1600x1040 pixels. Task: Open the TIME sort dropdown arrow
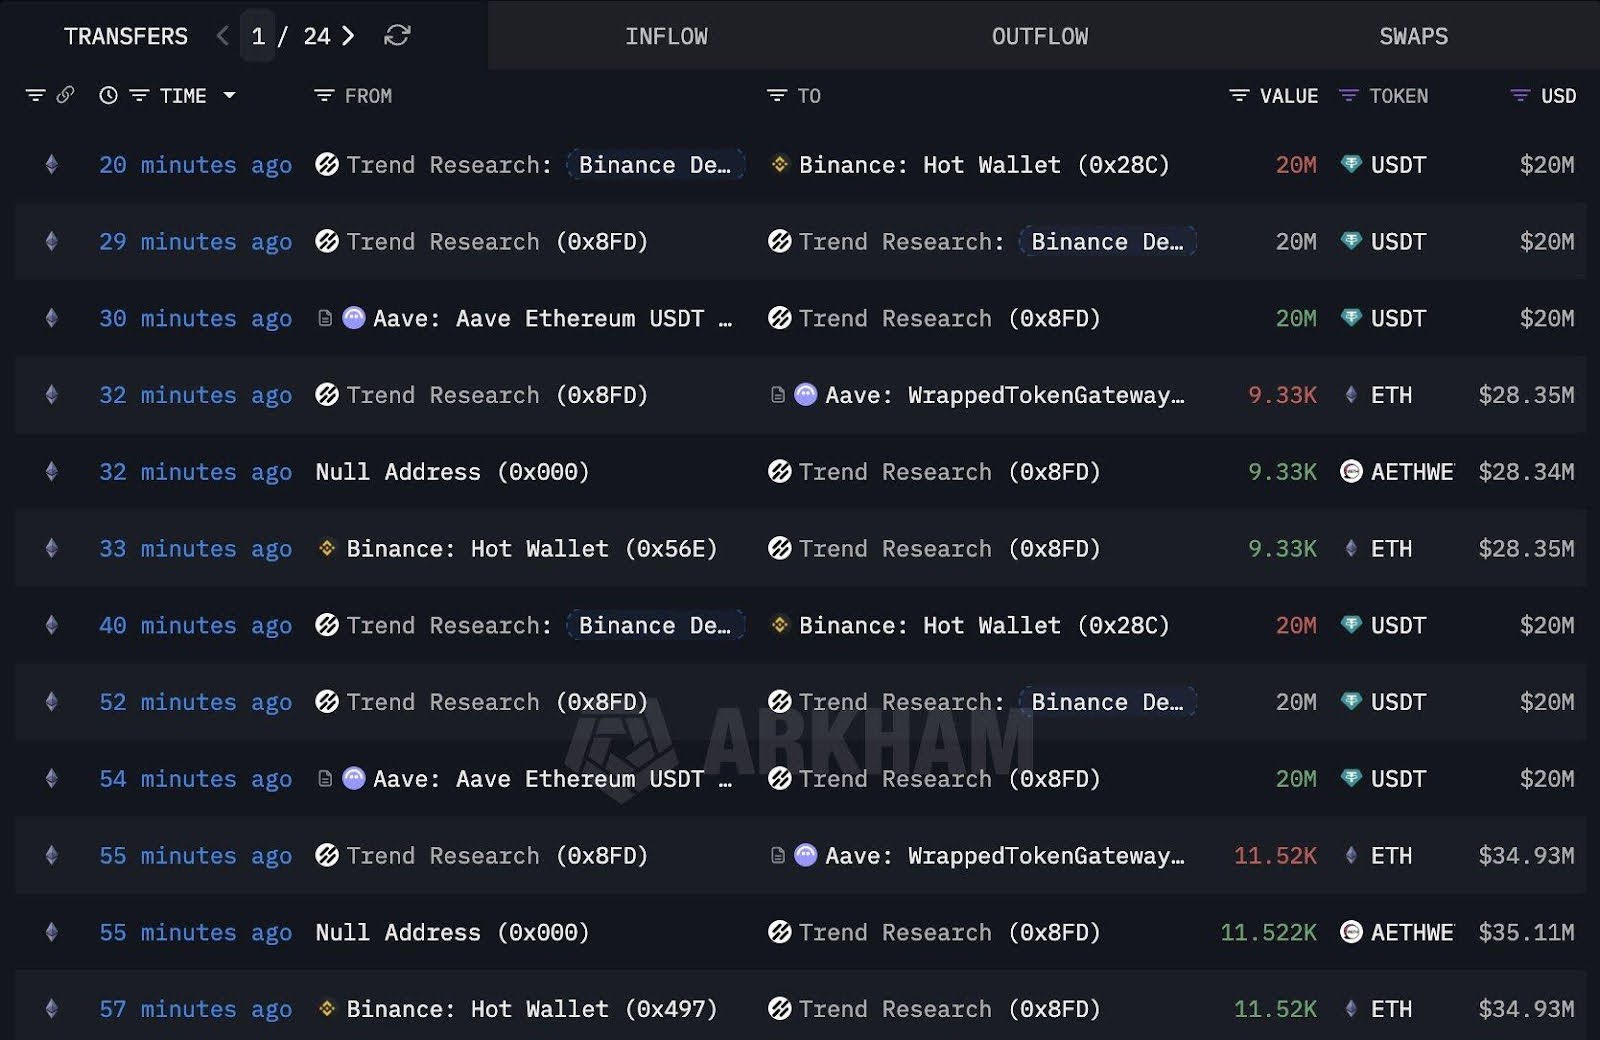click(230, 95)
